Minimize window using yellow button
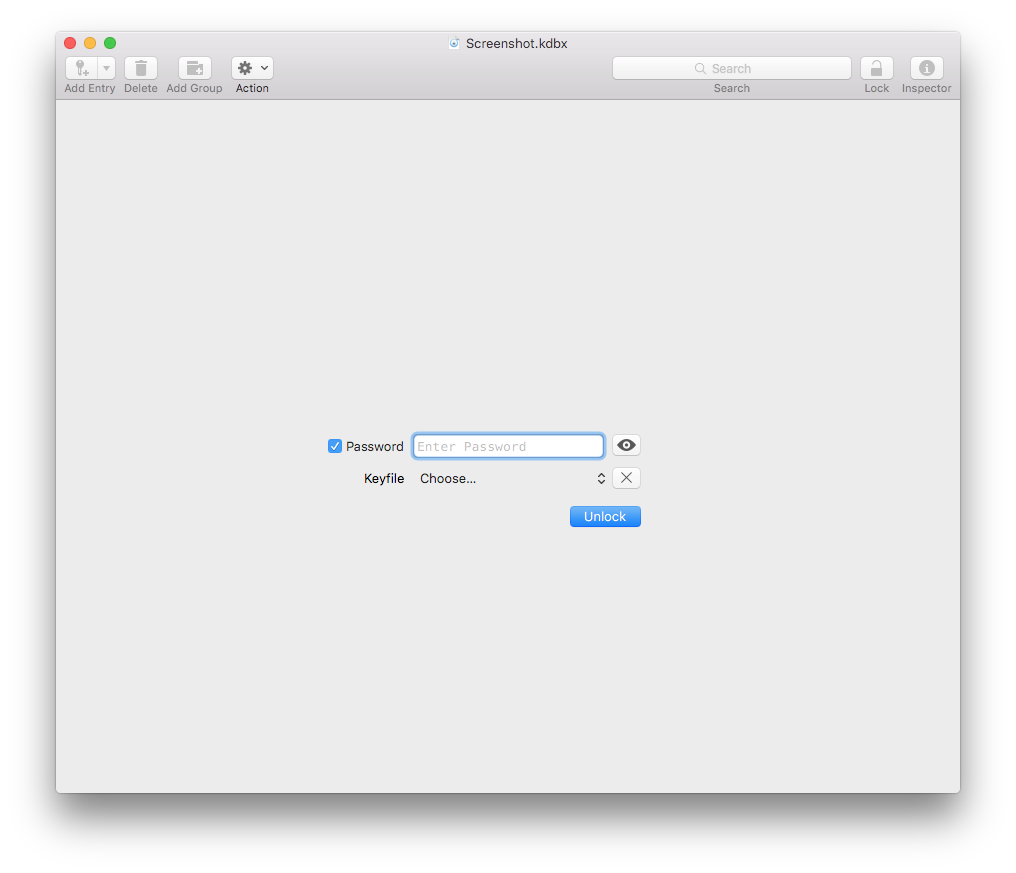This screenshot has width=1016, height=873. click(x=90, y=43)
